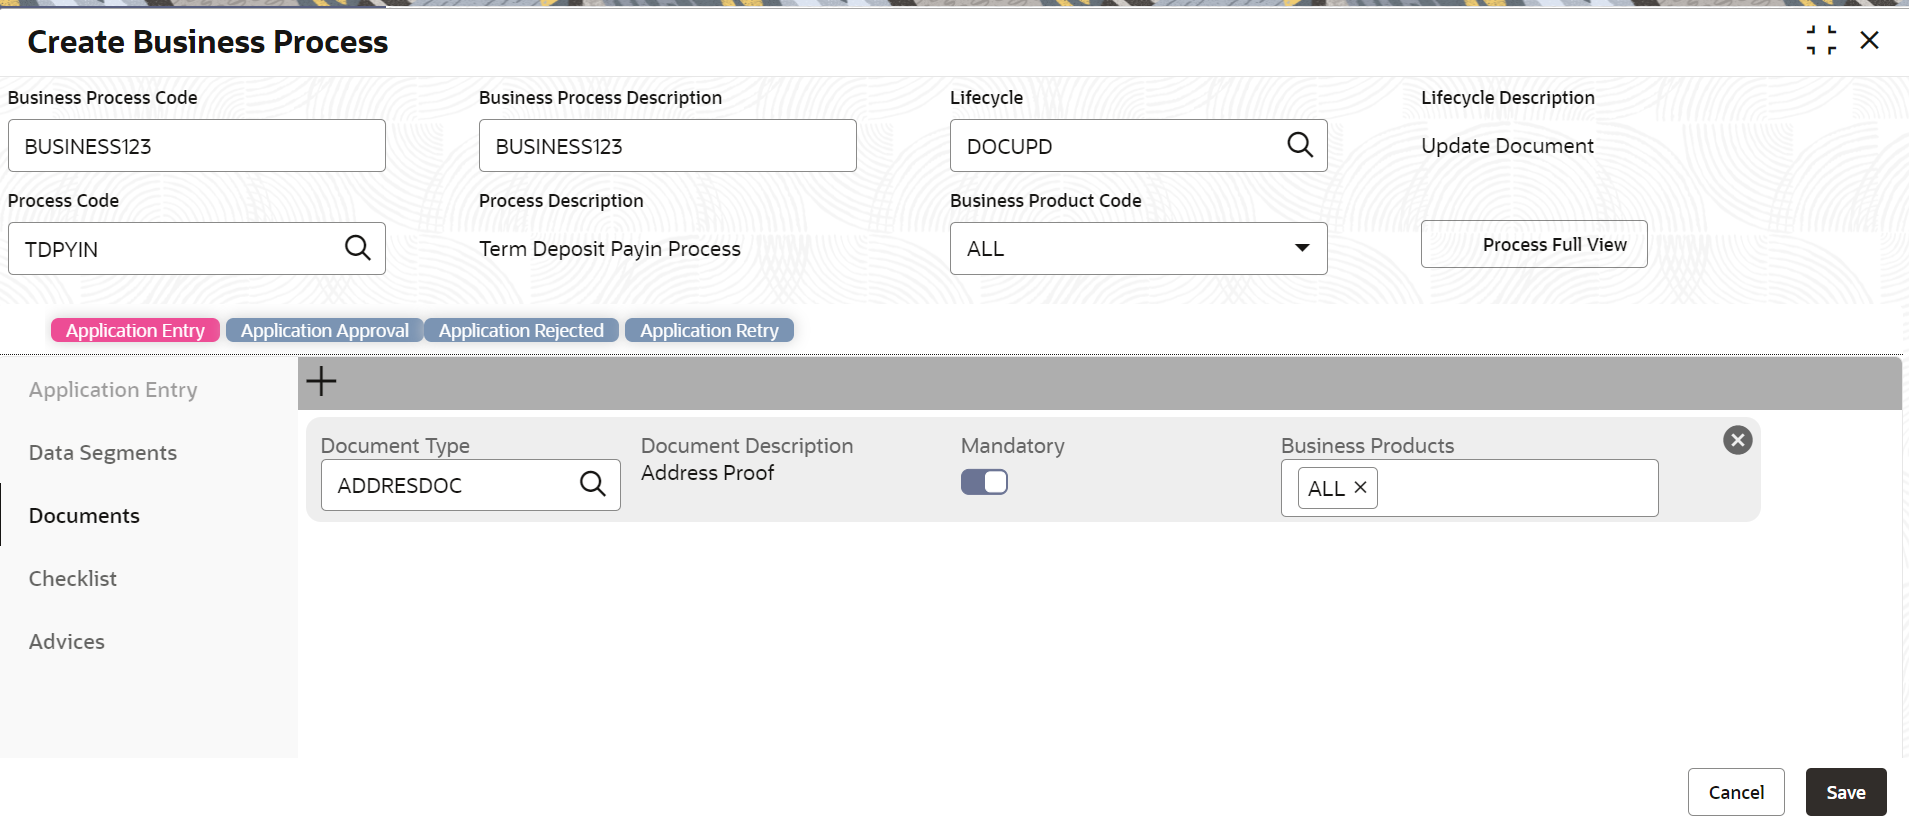The width and height of the screenshot is (1909, 823).
Task: Save the business process
Action: (x=1846, y=792)
